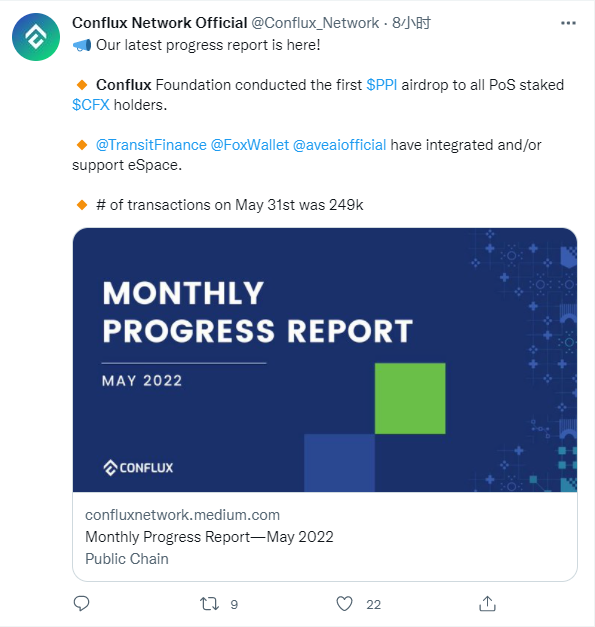The width and height of the screenshot is (595, 627).
Task: Click the @Conflux_Network handle
Action: tap(315, 23)
